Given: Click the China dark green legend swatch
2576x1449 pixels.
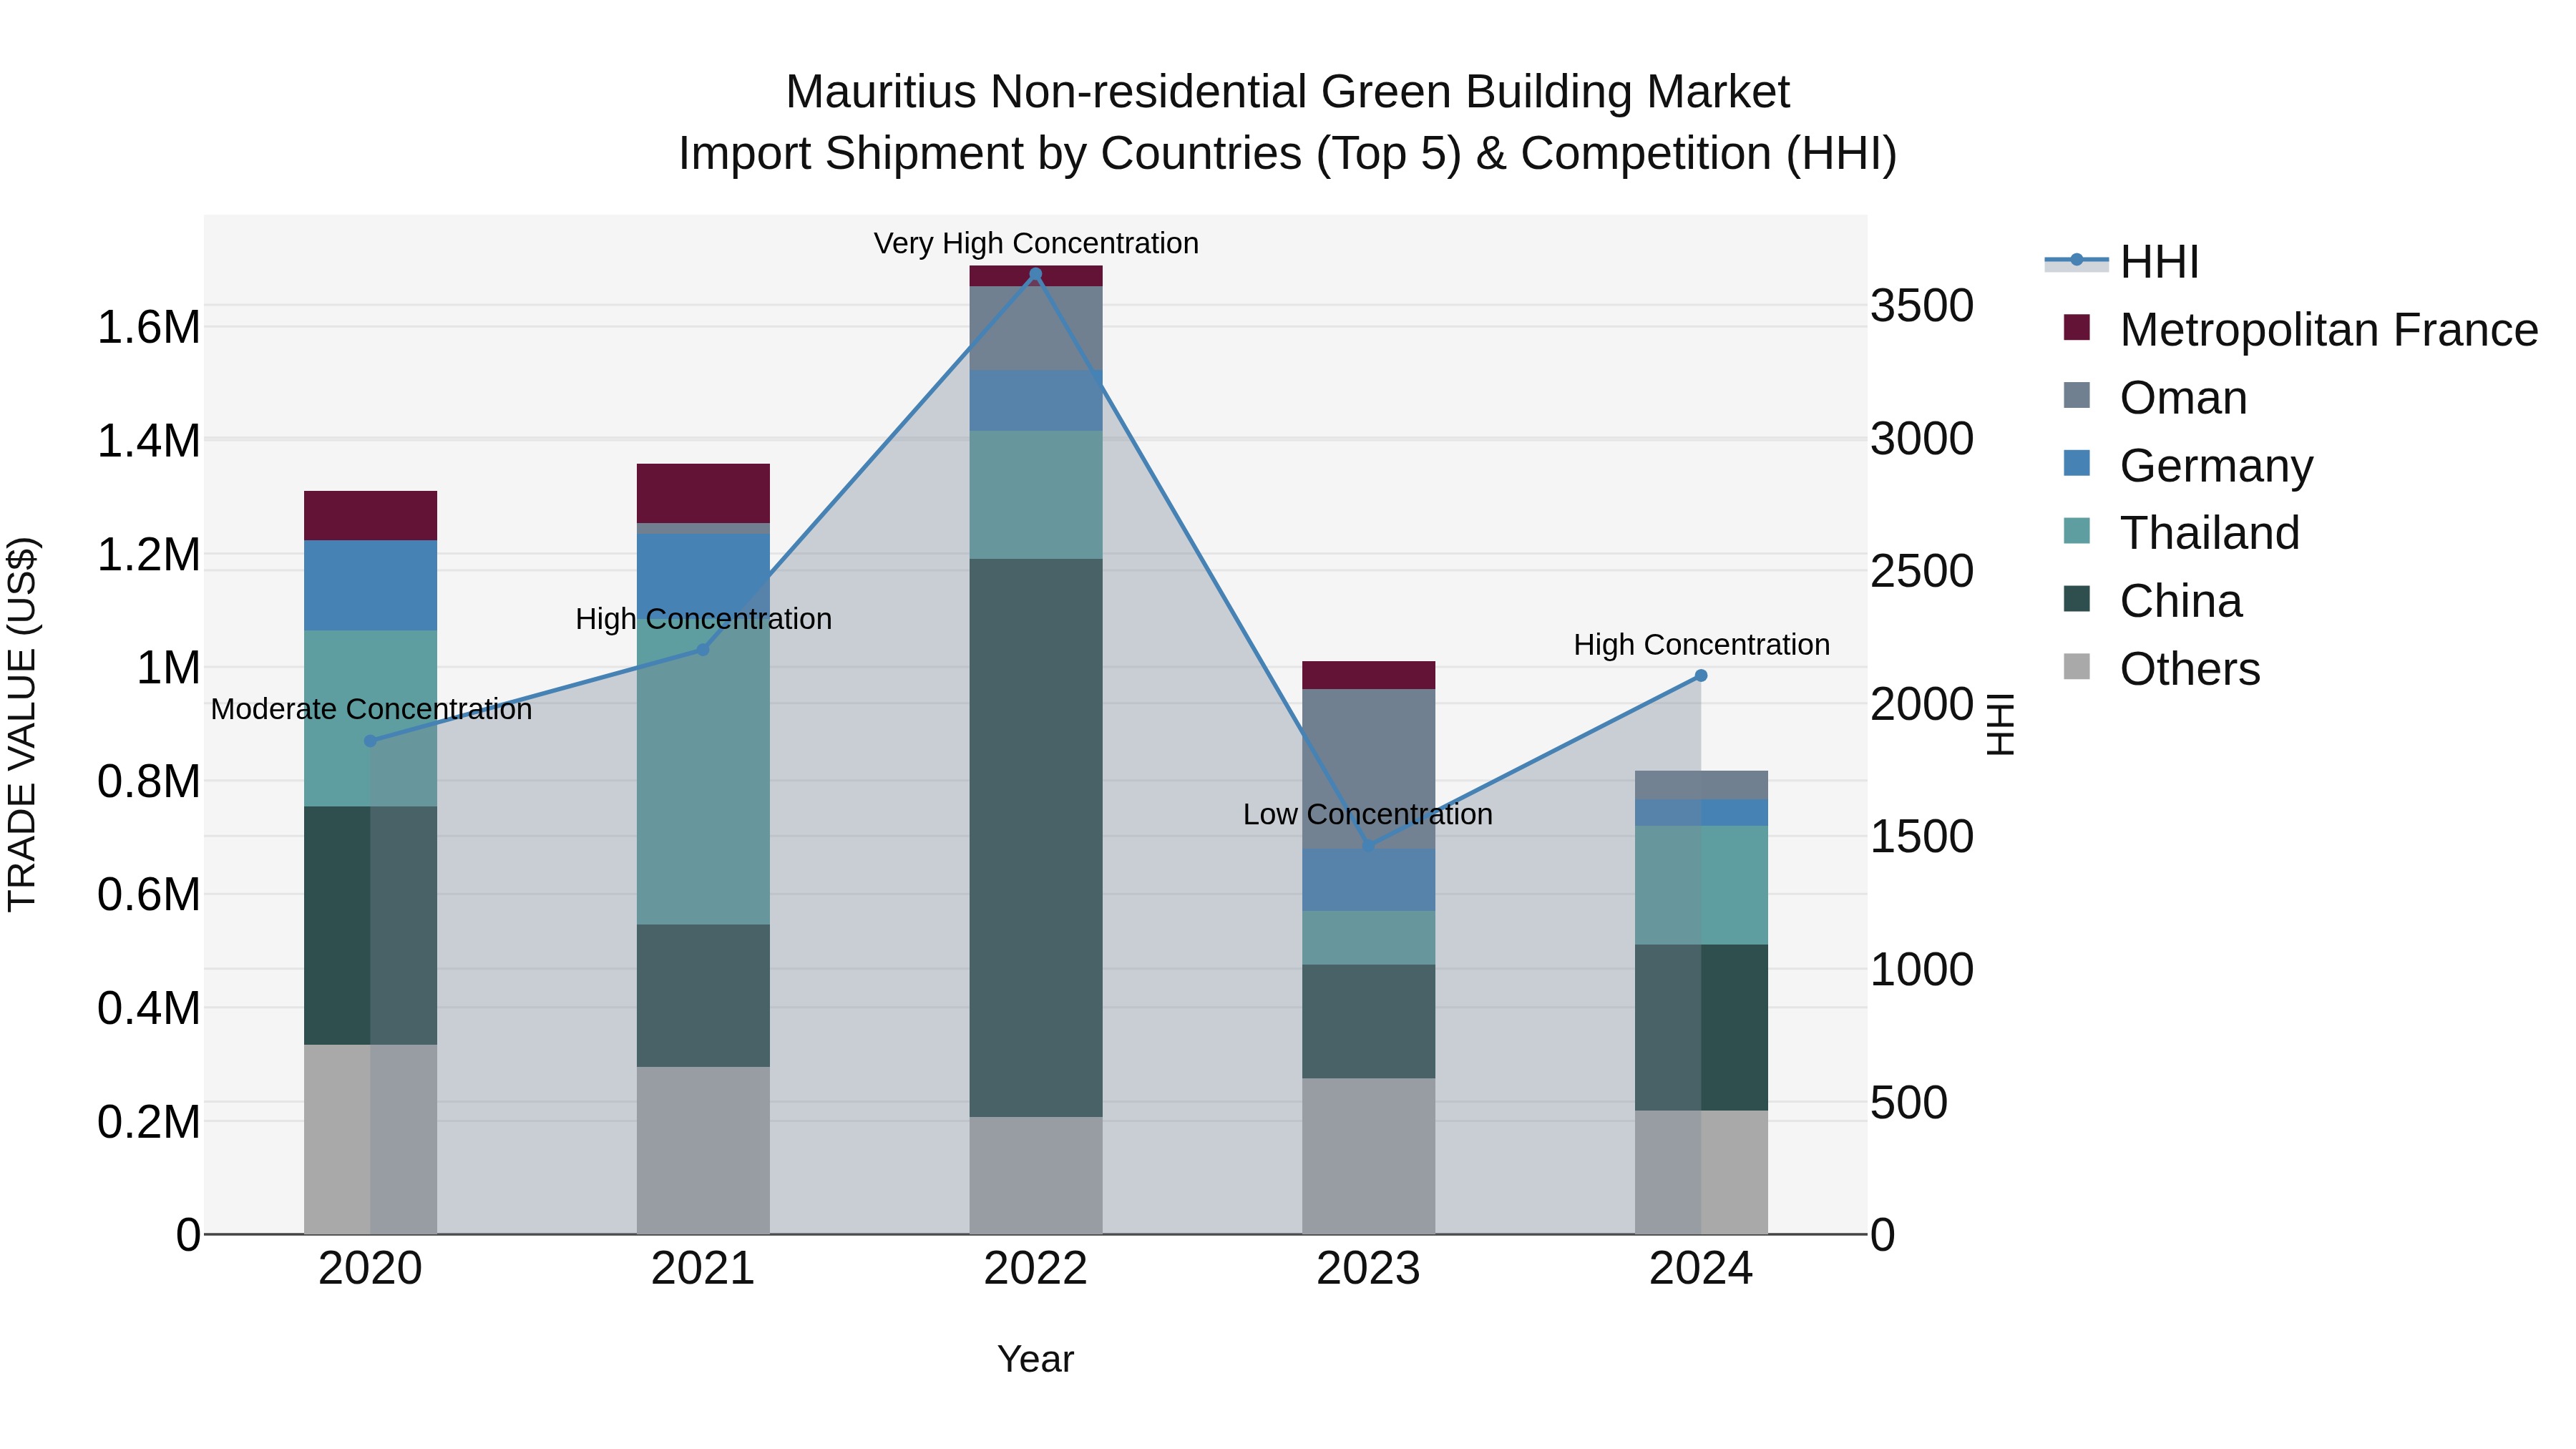Looking at the screenshot, I should 2077,599.
